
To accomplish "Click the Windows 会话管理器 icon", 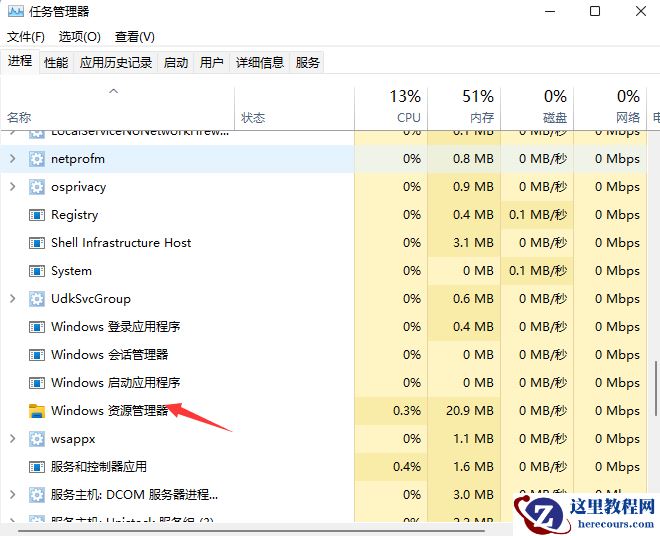I will pos(37,355).
